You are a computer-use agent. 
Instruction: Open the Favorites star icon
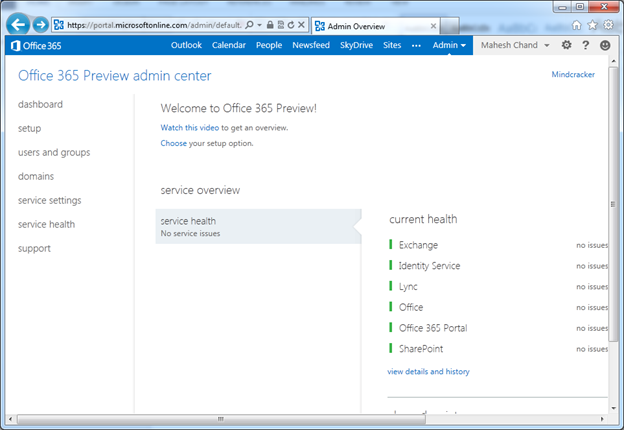click(593, 25)
